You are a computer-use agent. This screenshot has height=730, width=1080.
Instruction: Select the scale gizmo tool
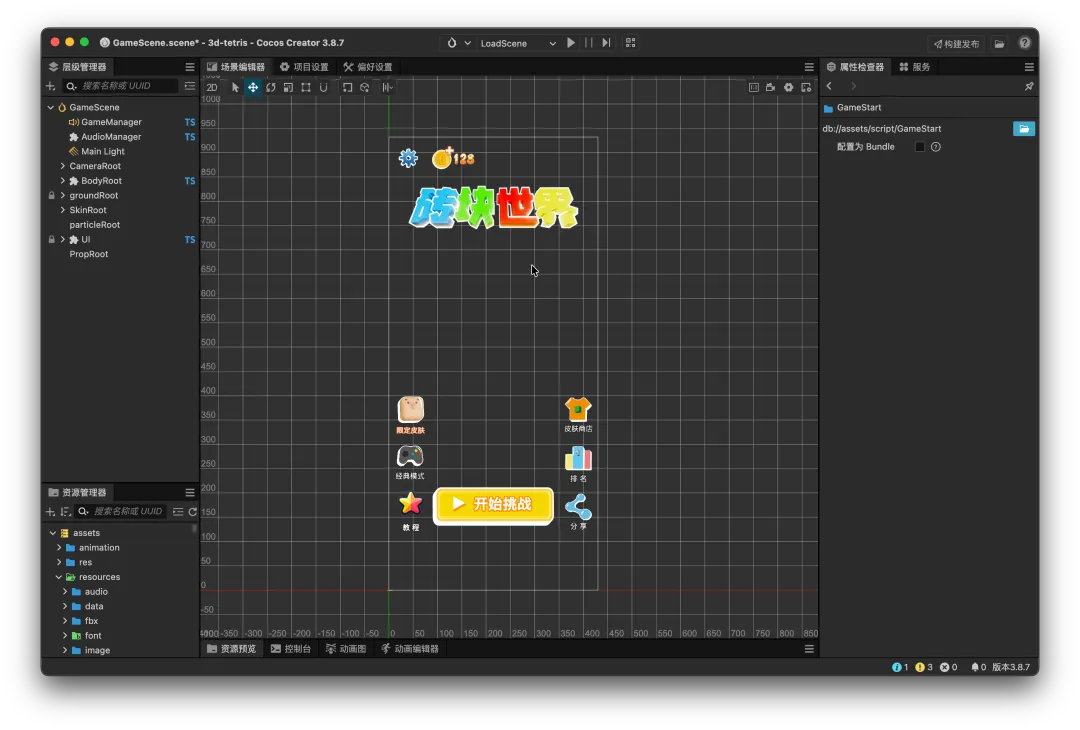coord(288,88)
